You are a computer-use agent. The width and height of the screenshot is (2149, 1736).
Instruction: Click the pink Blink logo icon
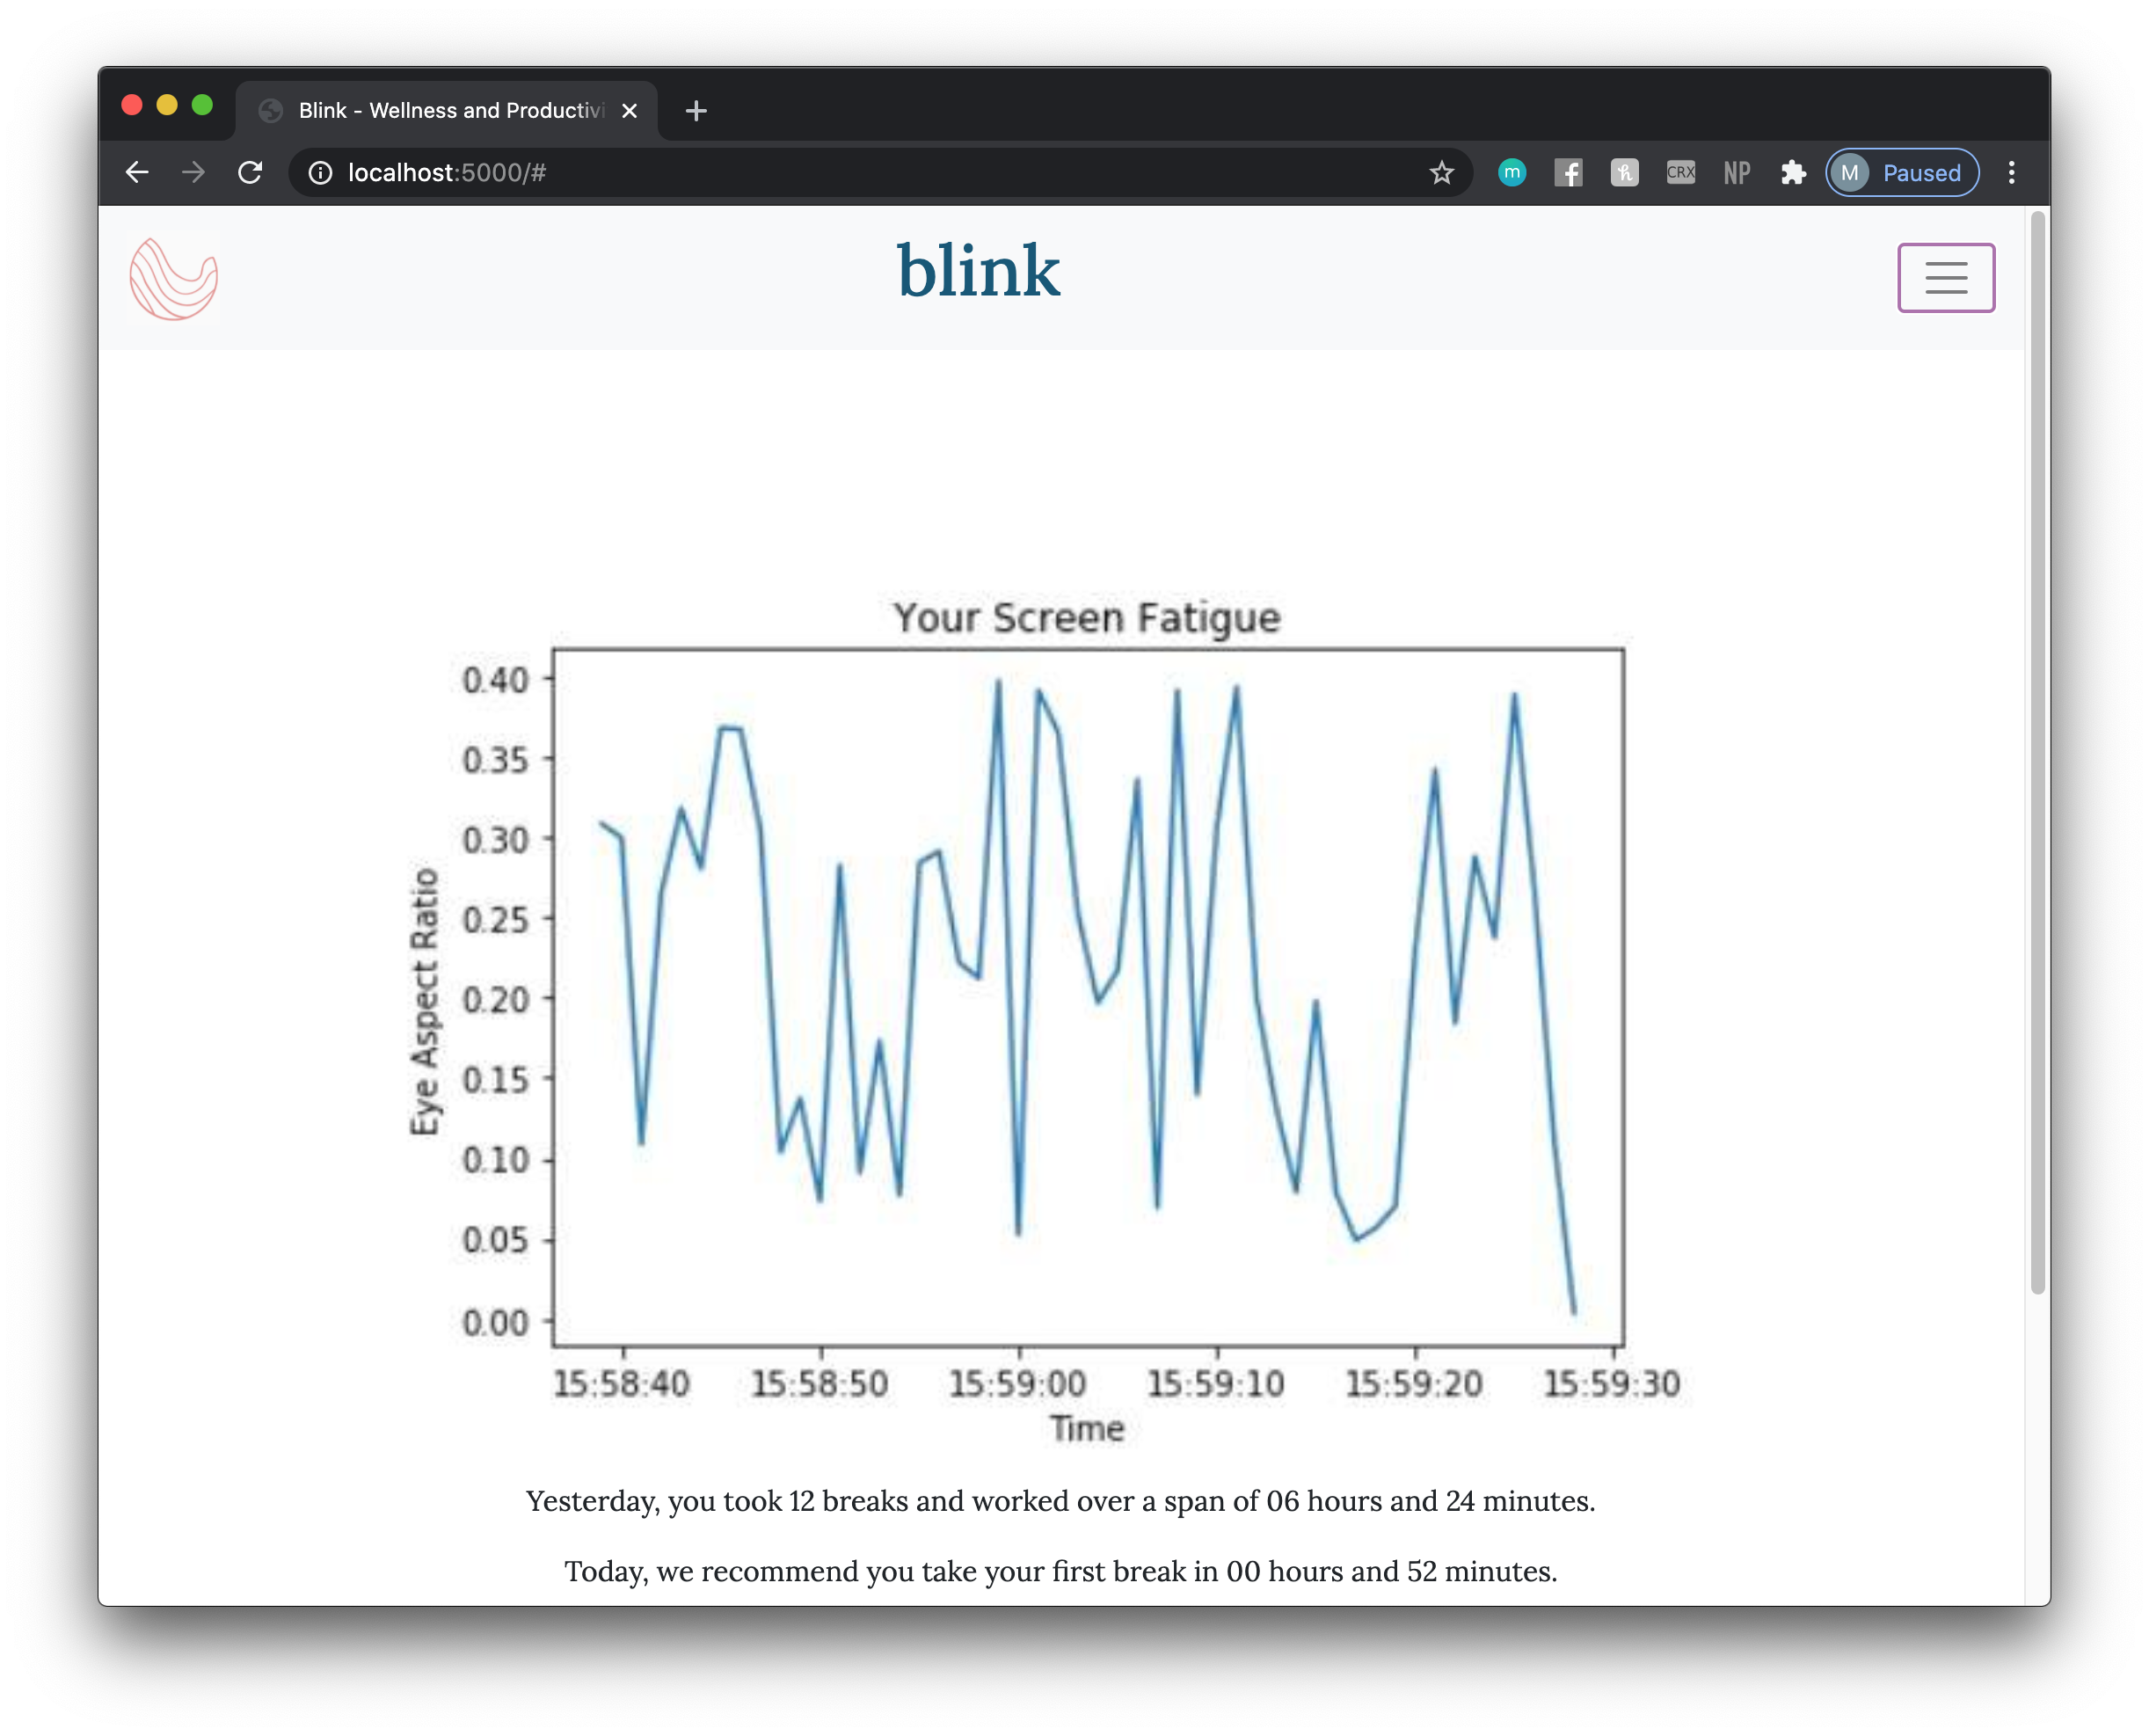[x=174, y=279]
